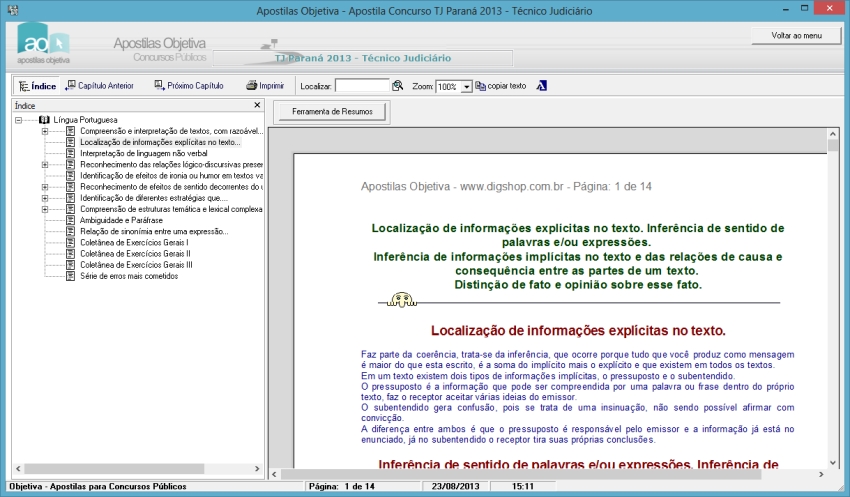Select the Língua Portuguesa root item
Screen dimensions: 850x497
pos(85,120)
